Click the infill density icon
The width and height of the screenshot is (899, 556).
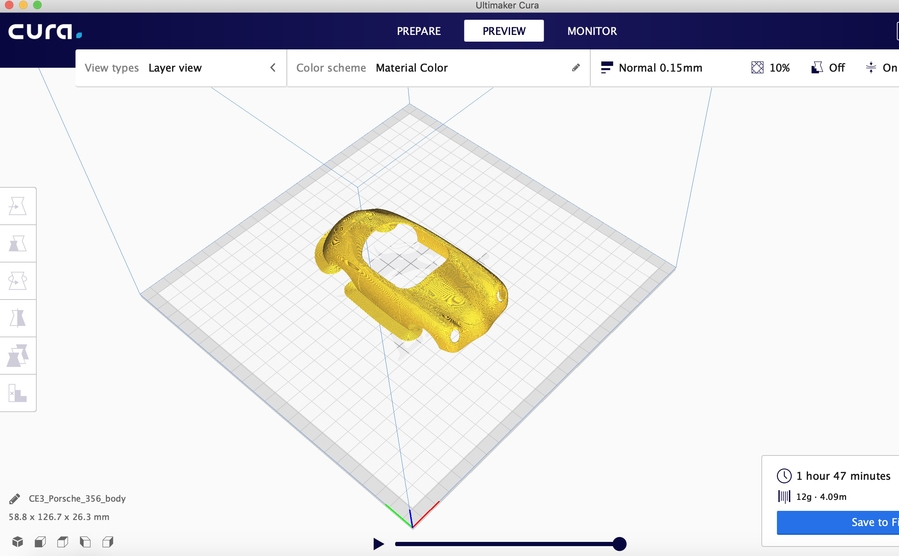757,68
